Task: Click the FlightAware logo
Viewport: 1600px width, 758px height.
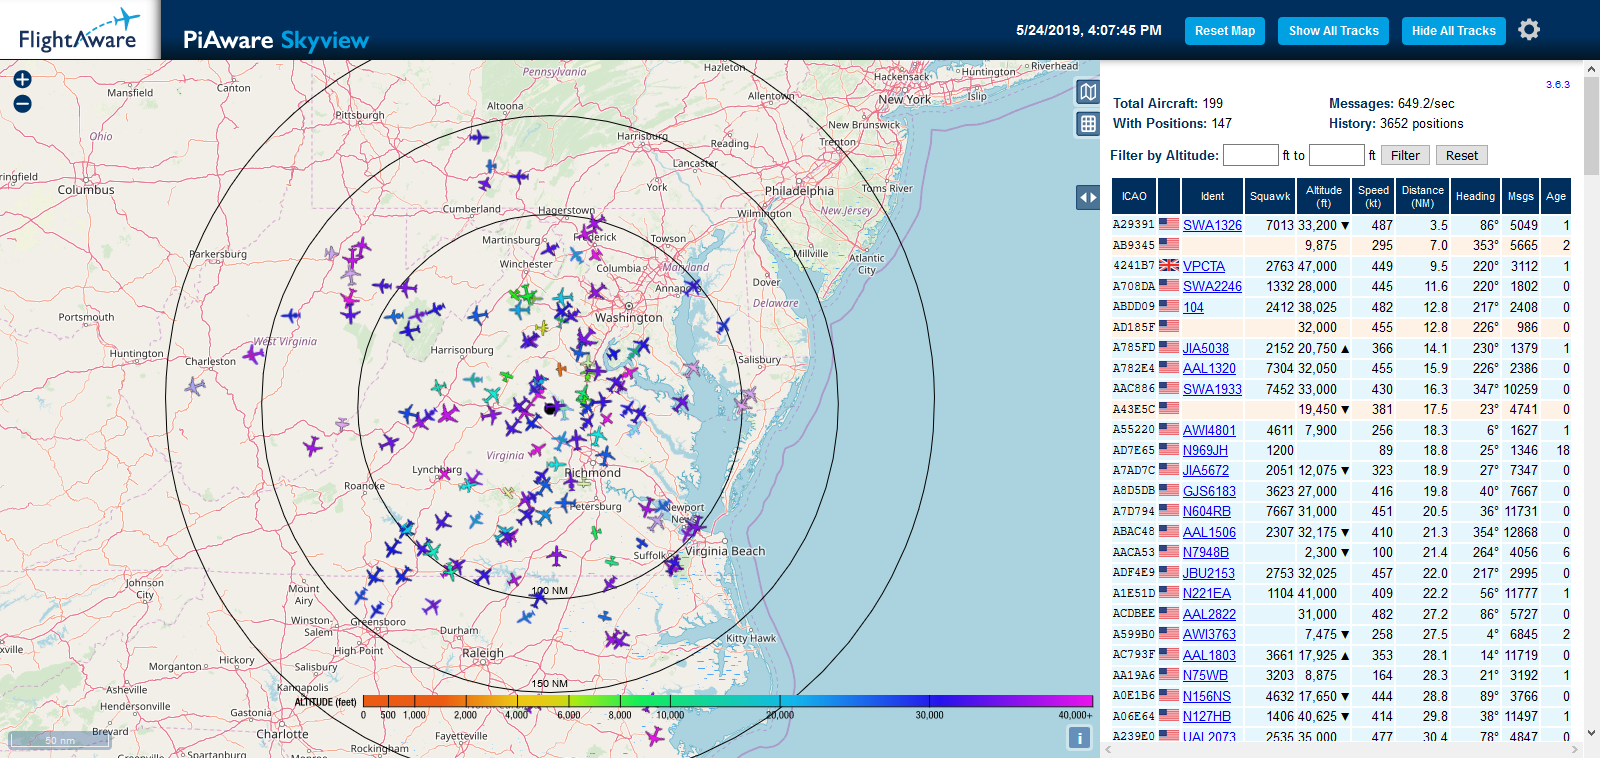Action: pyautogui.click(x=79, y=30)
